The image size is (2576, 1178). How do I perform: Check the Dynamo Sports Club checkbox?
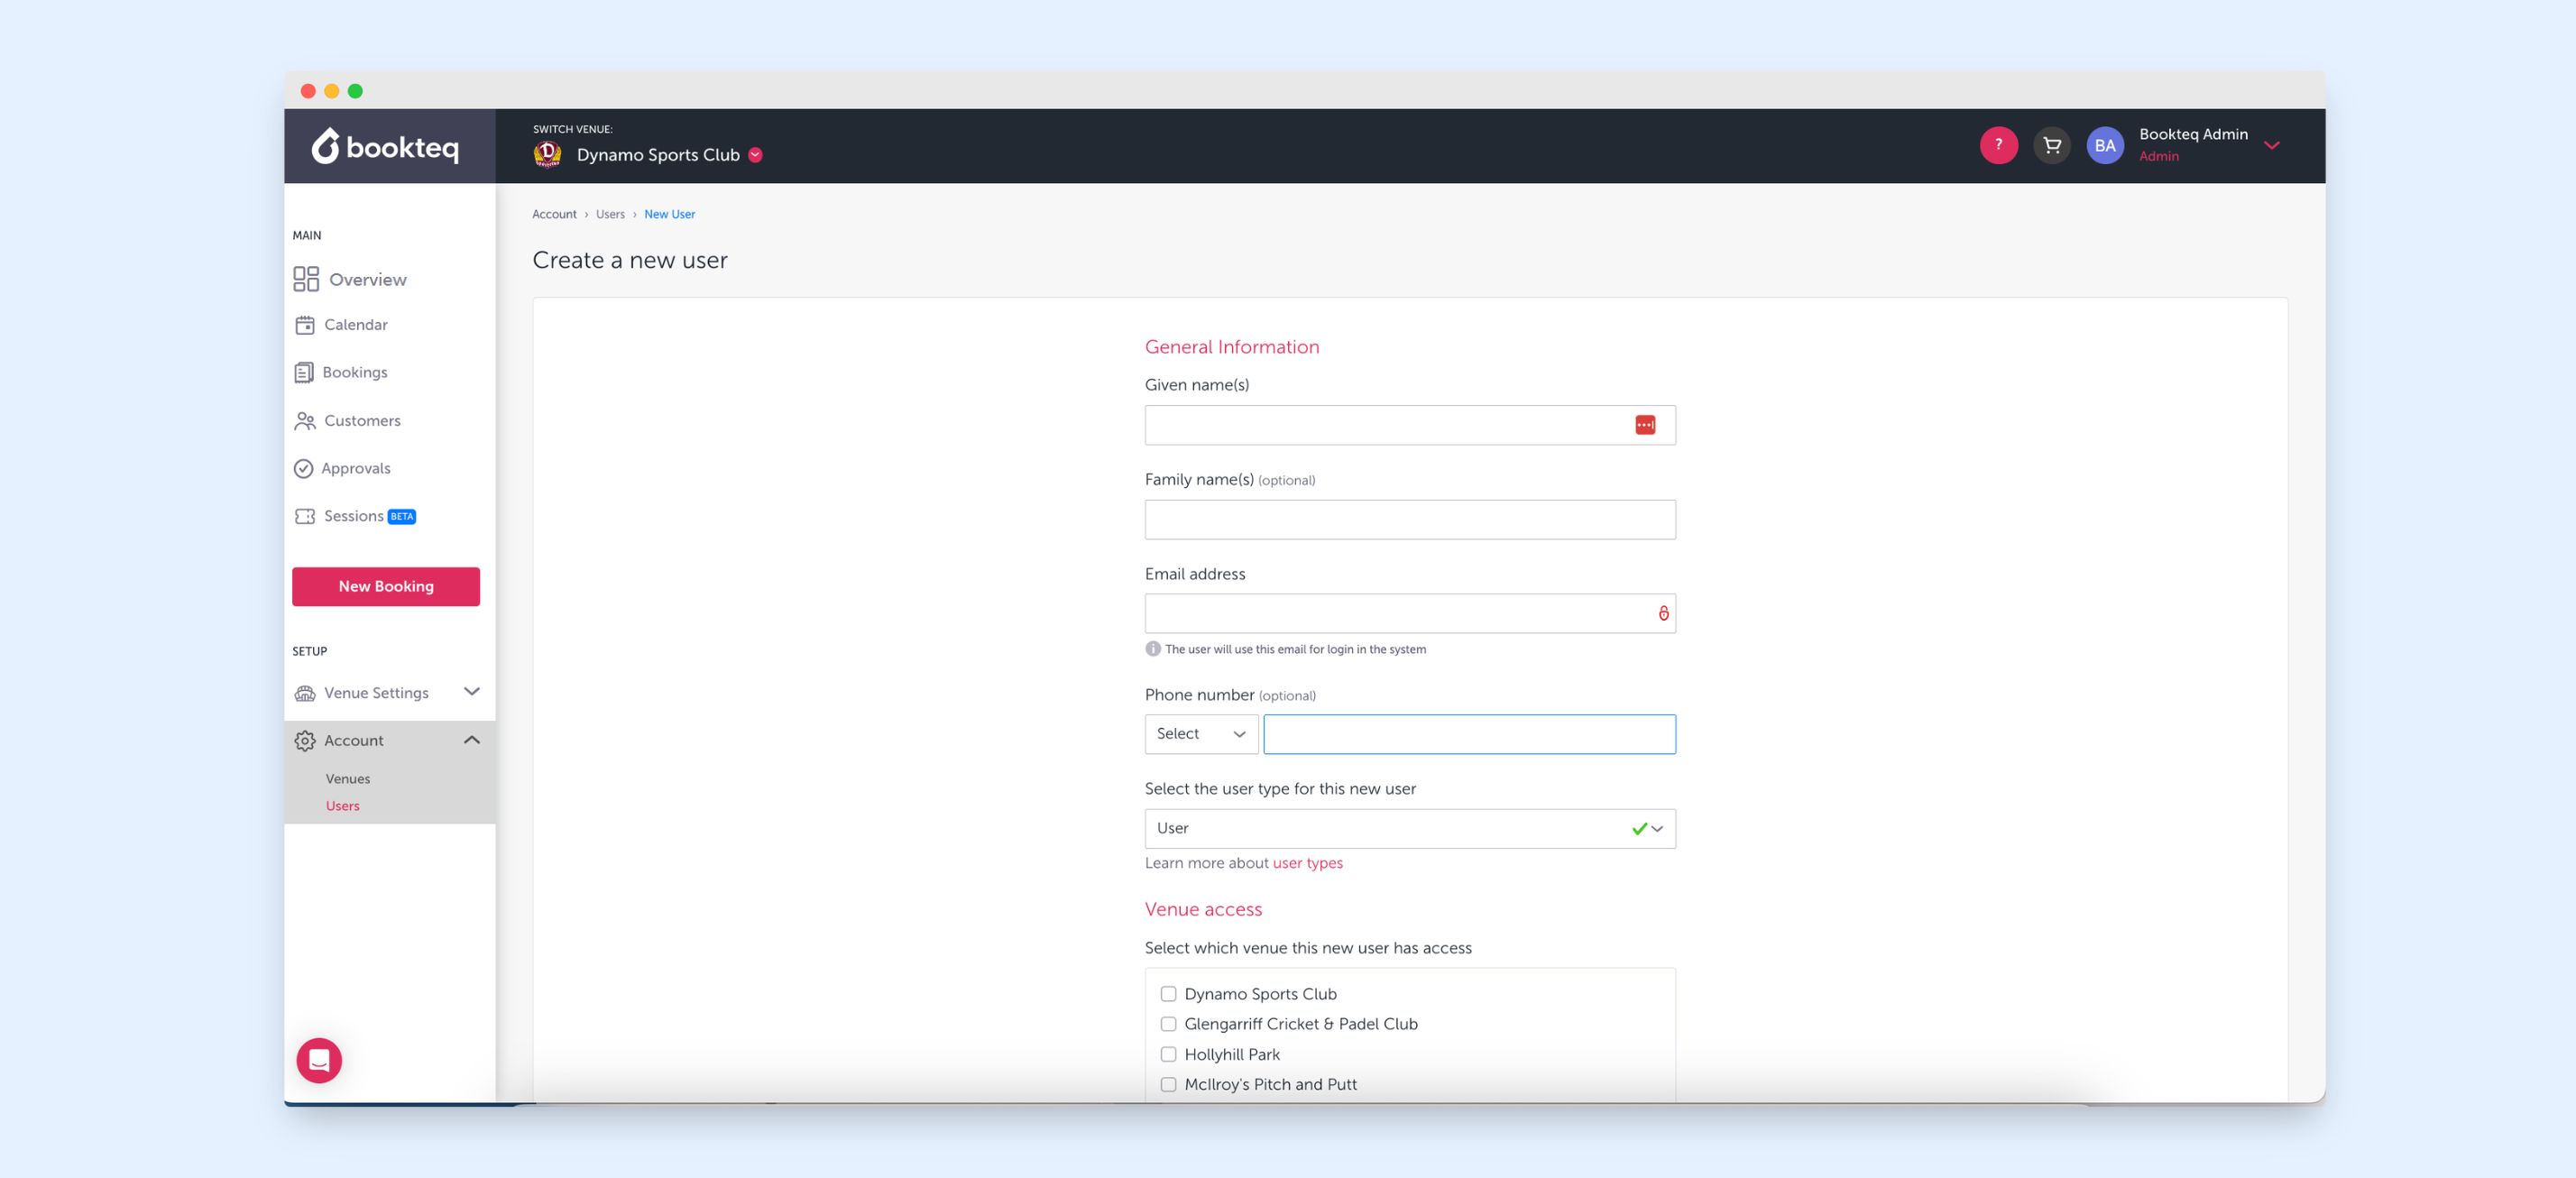pyautogui.click(x=1167, y=993)
